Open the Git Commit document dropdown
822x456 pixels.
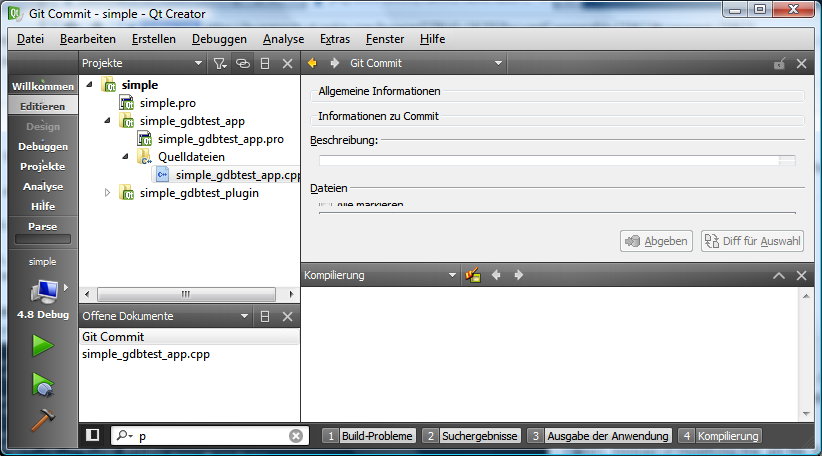(x=426, y=63)
